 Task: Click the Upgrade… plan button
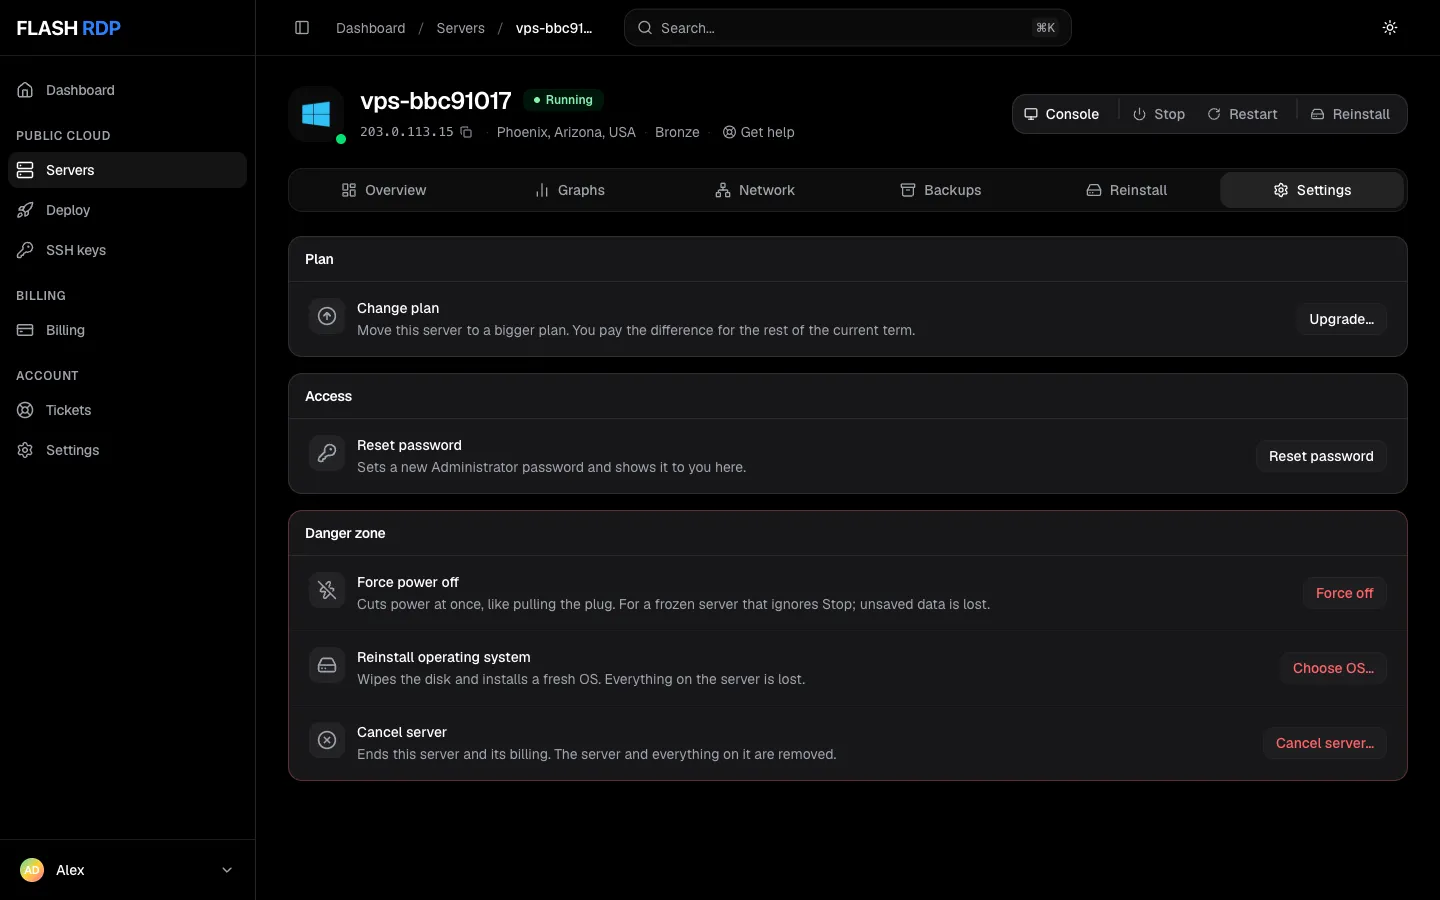(1342, 319)
